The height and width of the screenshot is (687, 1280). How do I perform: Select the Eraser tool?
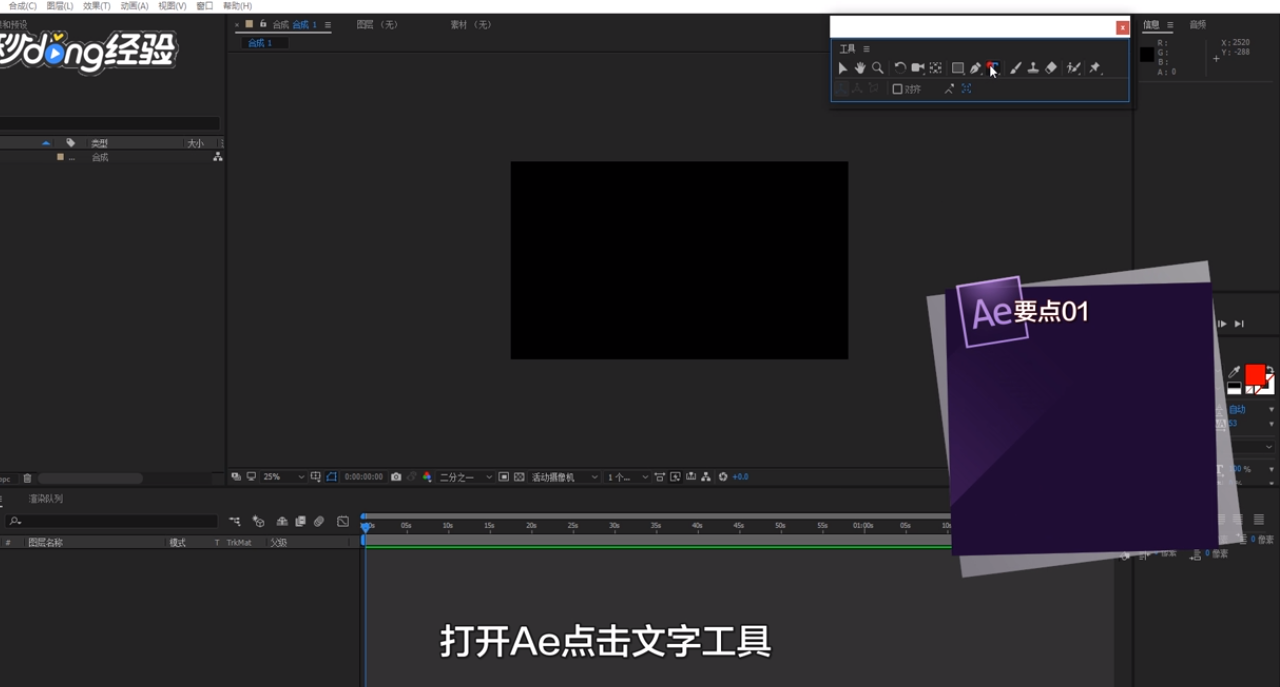click(x=1051, y=68)
